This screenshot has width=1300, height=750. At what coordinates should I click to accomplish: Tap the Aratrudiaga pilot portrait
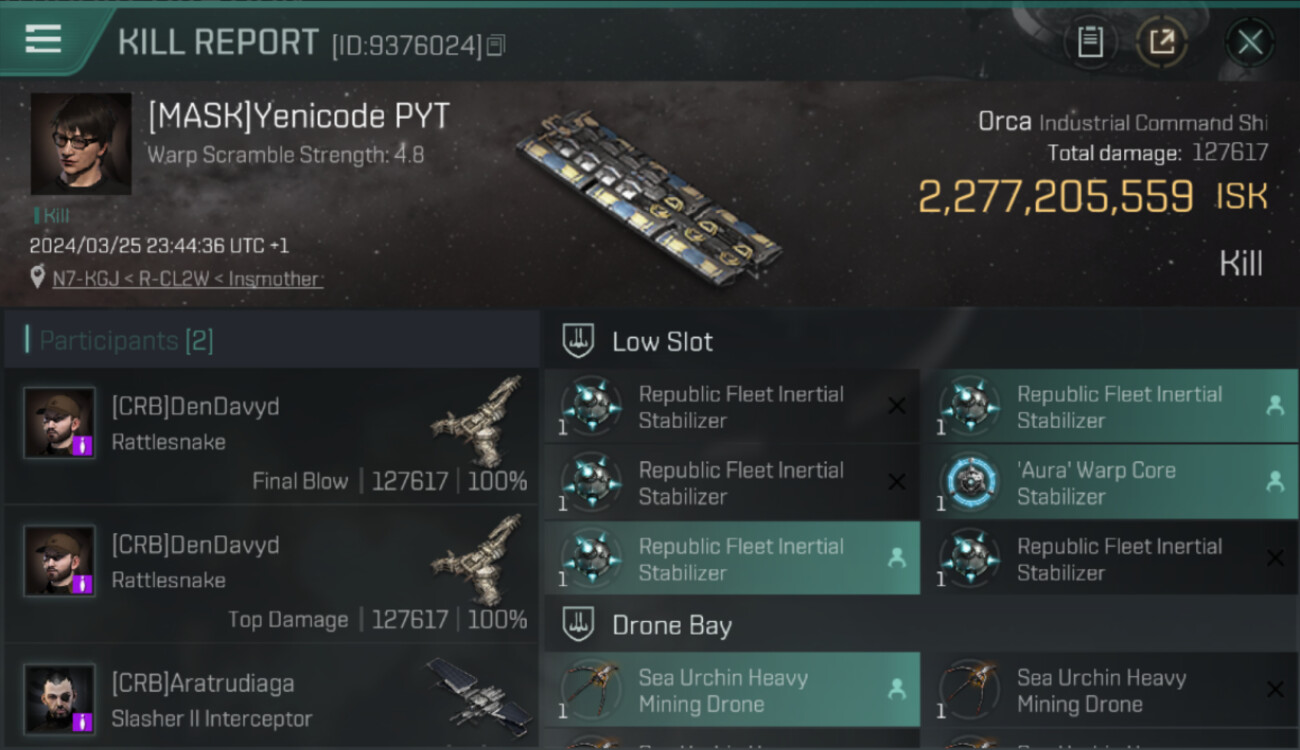click(x=60, y=698)
